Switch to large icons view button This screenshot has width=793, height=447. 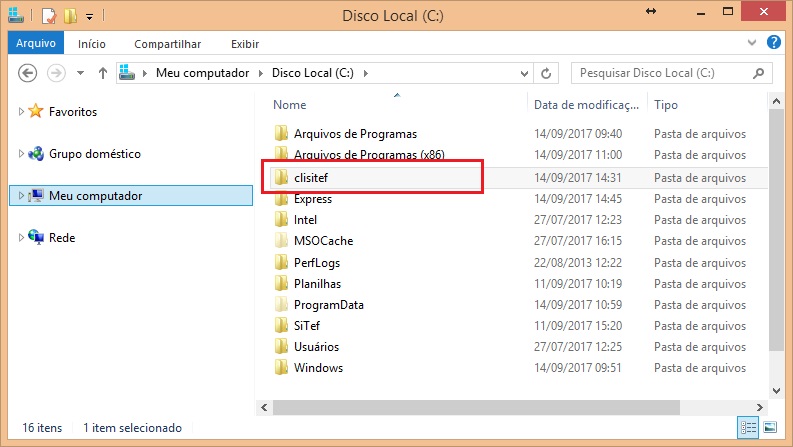click(770, 427)
